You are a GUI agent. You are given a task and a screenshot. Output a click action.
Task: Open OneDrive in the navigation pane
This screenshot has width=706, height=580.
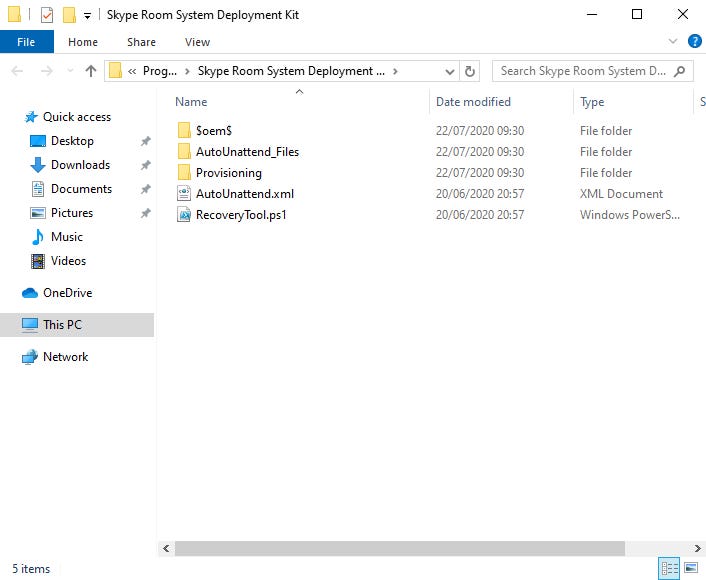(x=68, y=293)
